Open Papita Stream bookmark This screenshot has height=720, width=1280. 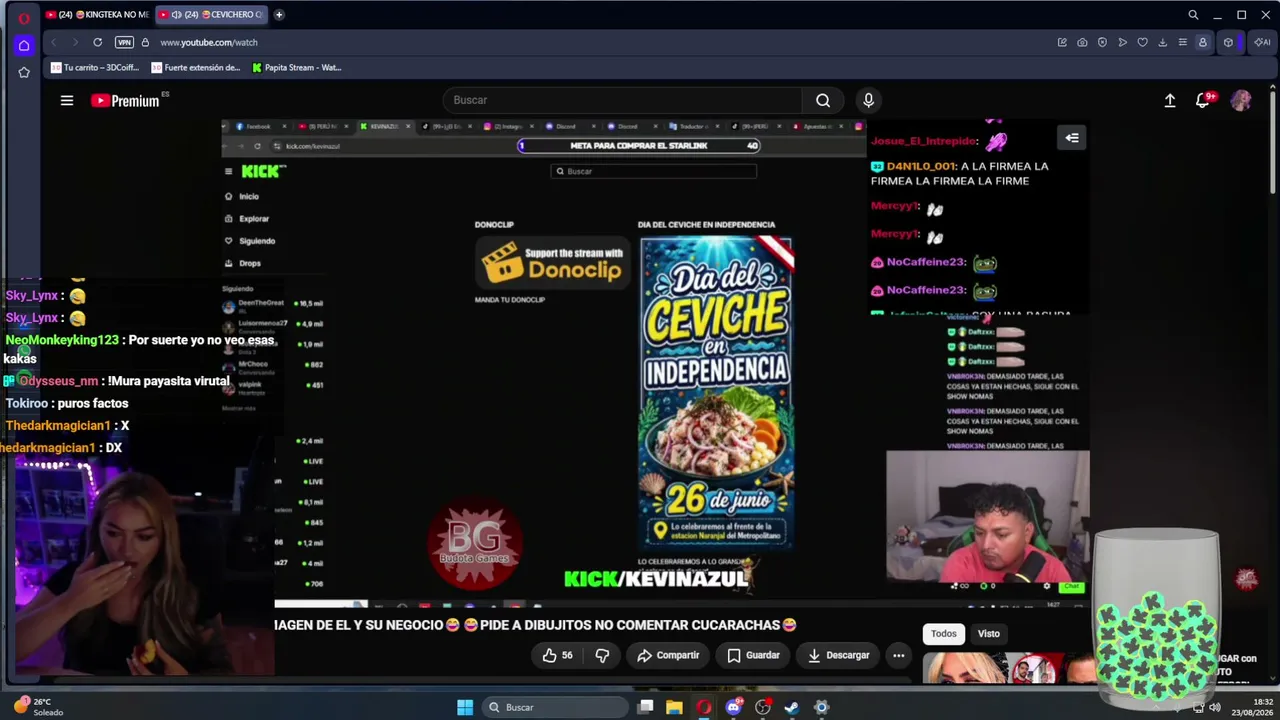[297, 68]
